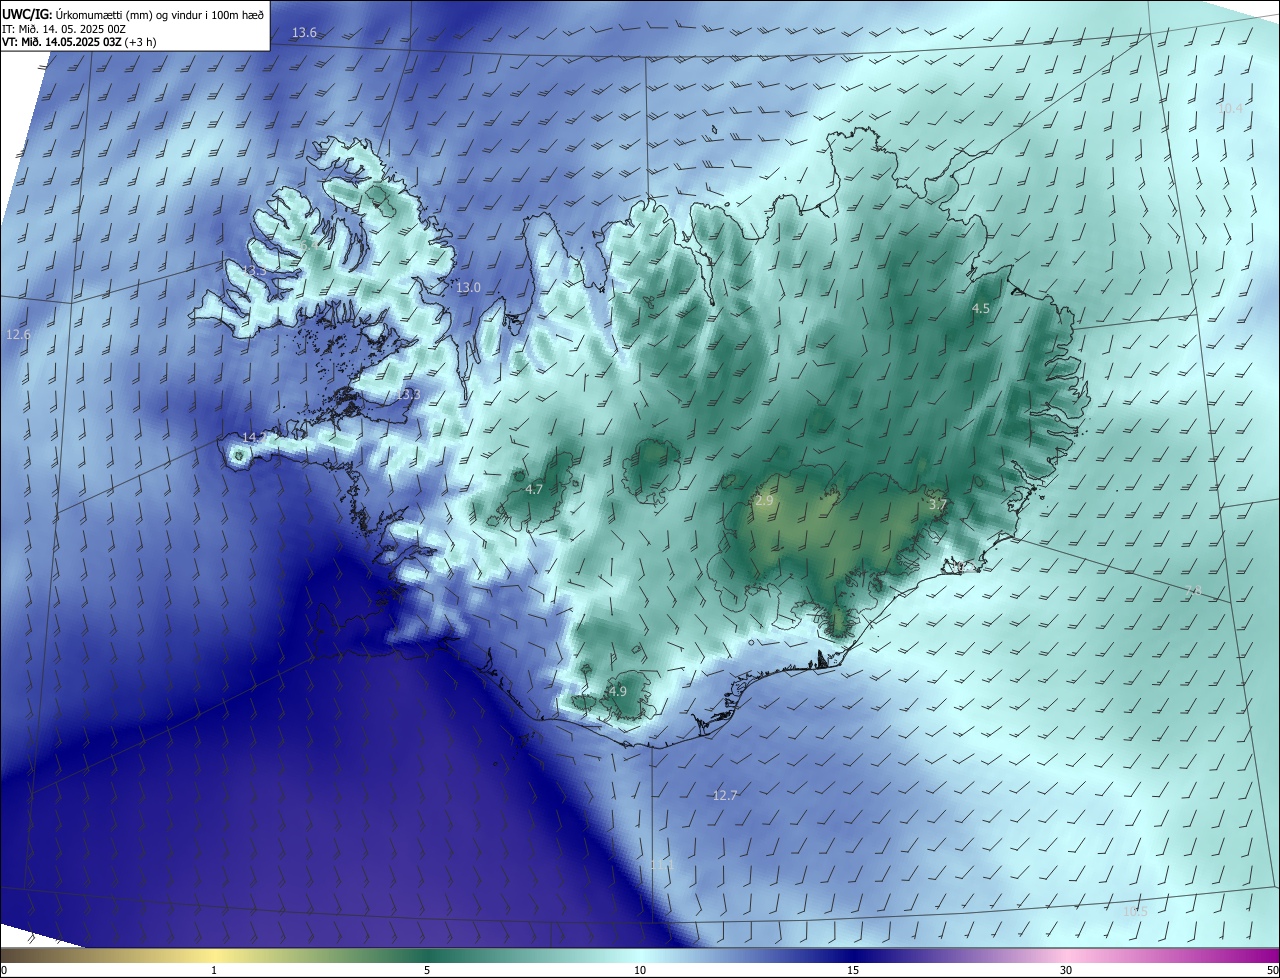Click the colorbar tick label 15

(853, 970)
